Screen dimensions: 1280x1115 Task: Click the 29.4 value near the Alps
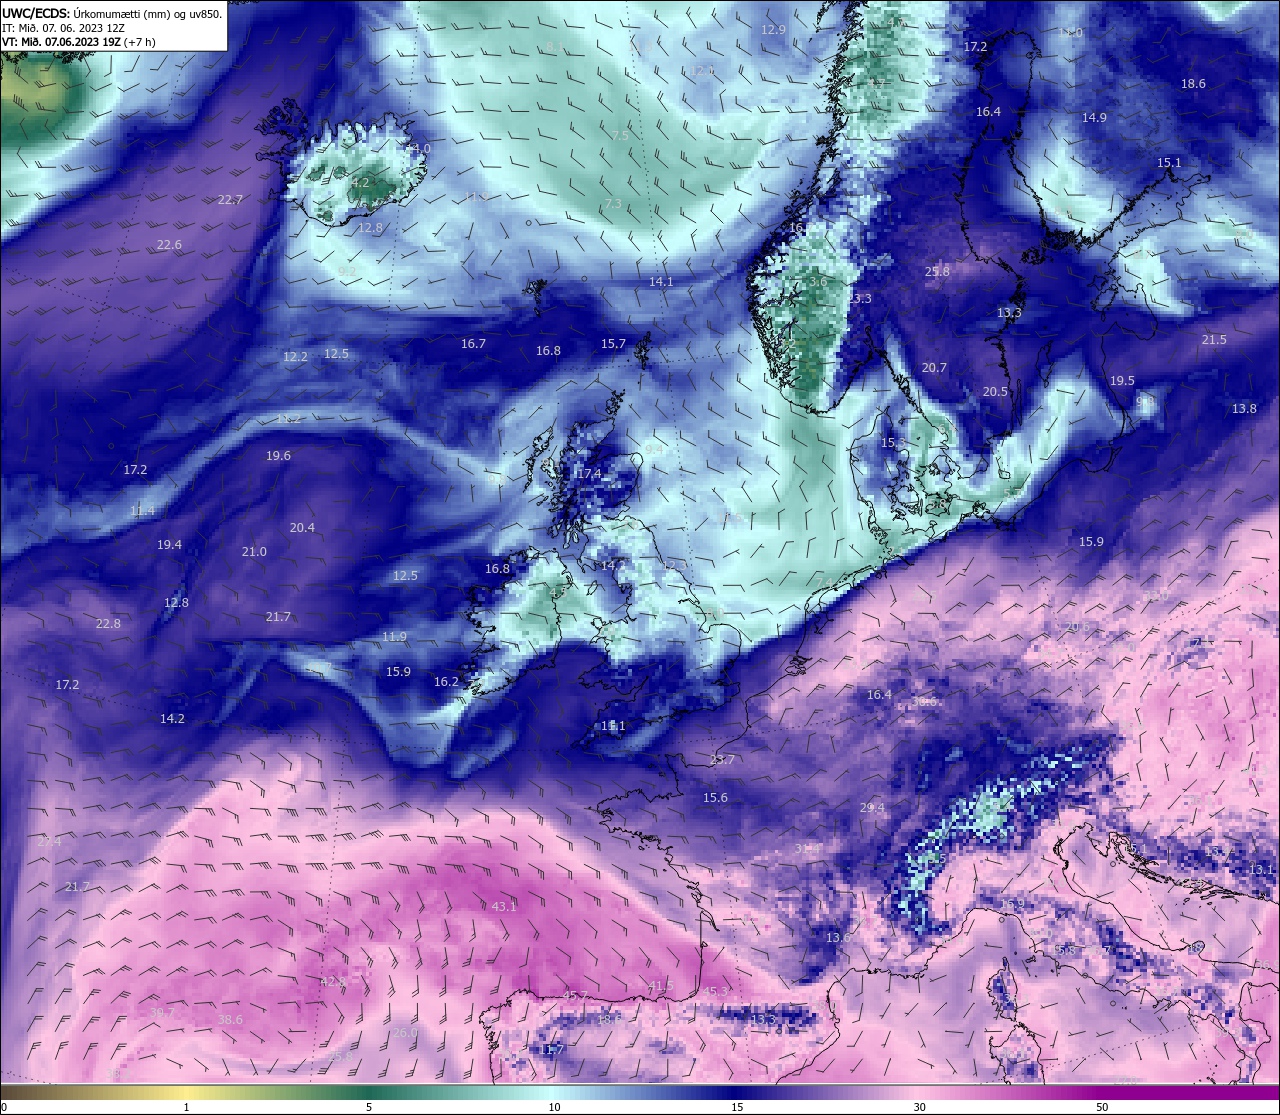click(872, 808)
